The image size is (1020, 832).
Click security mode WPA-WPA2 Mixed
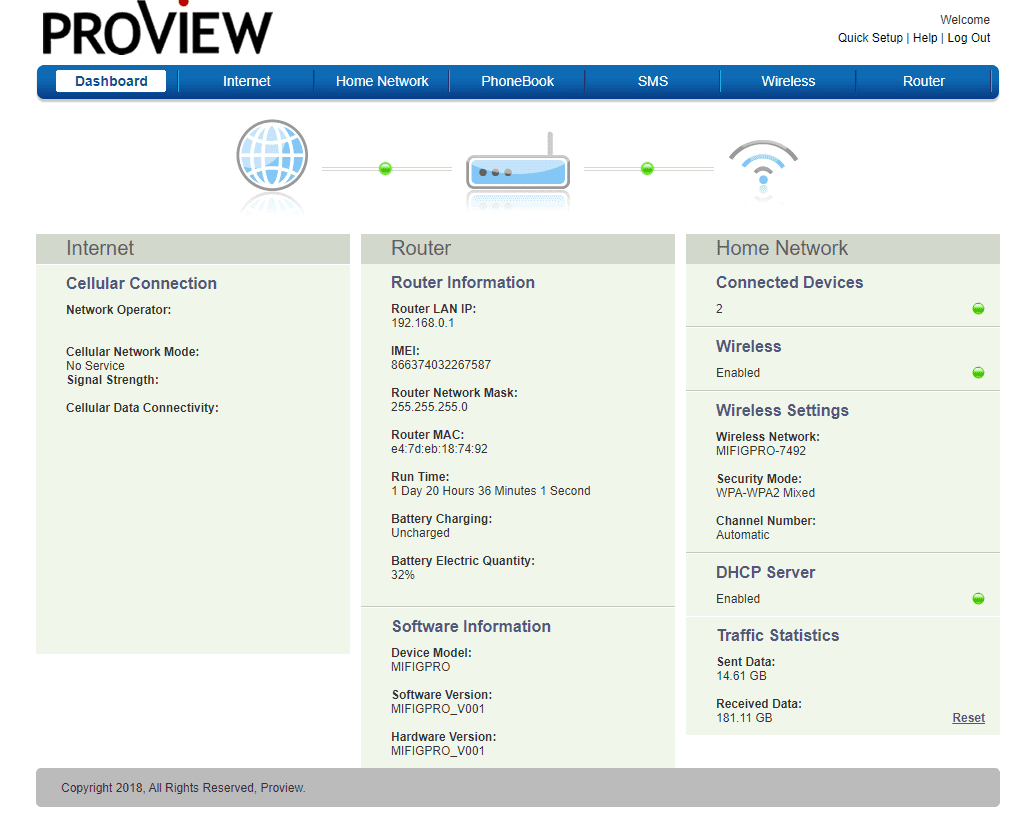click(x=765, y=493)
